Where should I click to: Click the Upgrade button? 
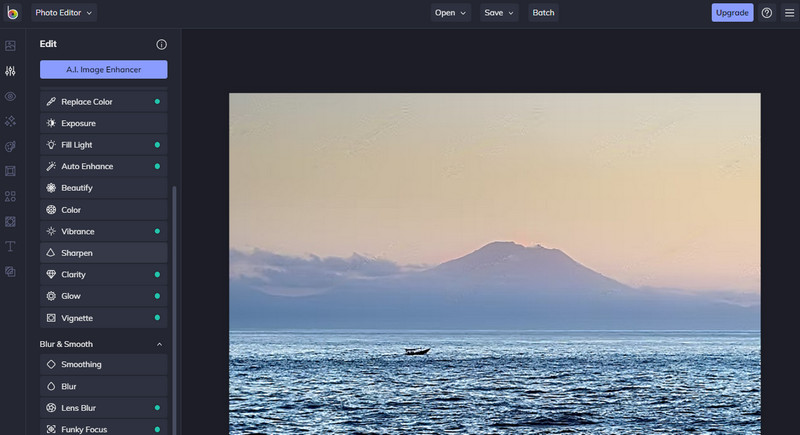(732, 13)
